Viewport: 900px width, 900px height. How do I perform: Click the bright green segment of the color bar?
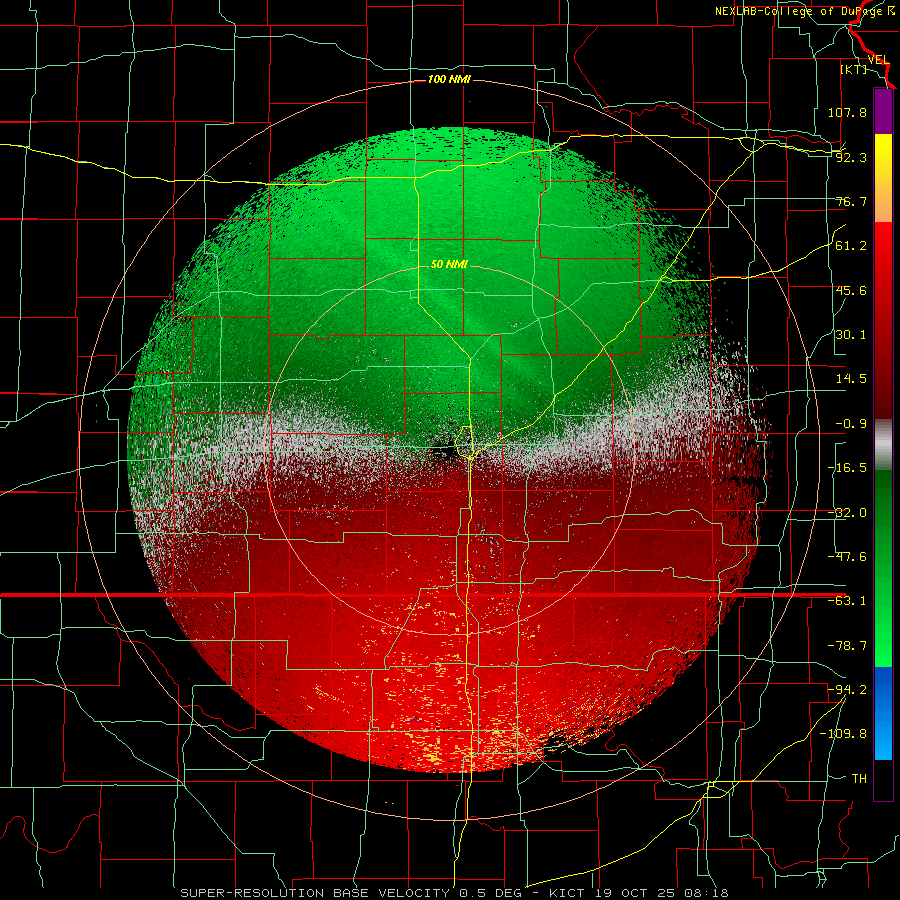click(x=883, y=568)
